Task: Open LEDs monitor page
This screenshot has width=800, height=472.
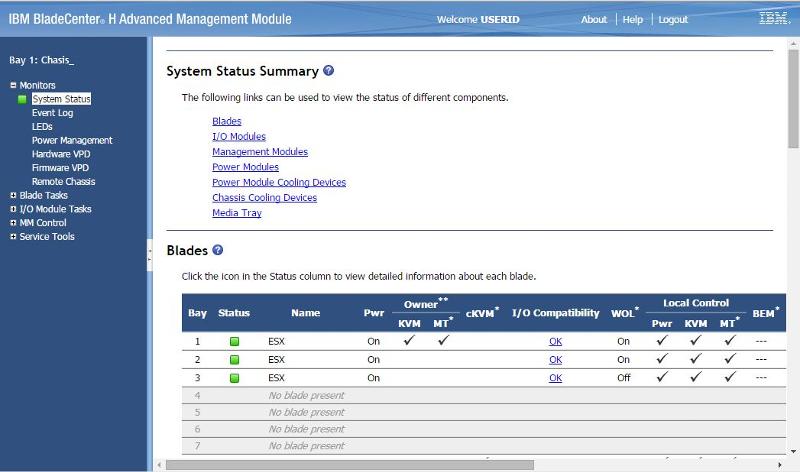Action: click(42, 127)
